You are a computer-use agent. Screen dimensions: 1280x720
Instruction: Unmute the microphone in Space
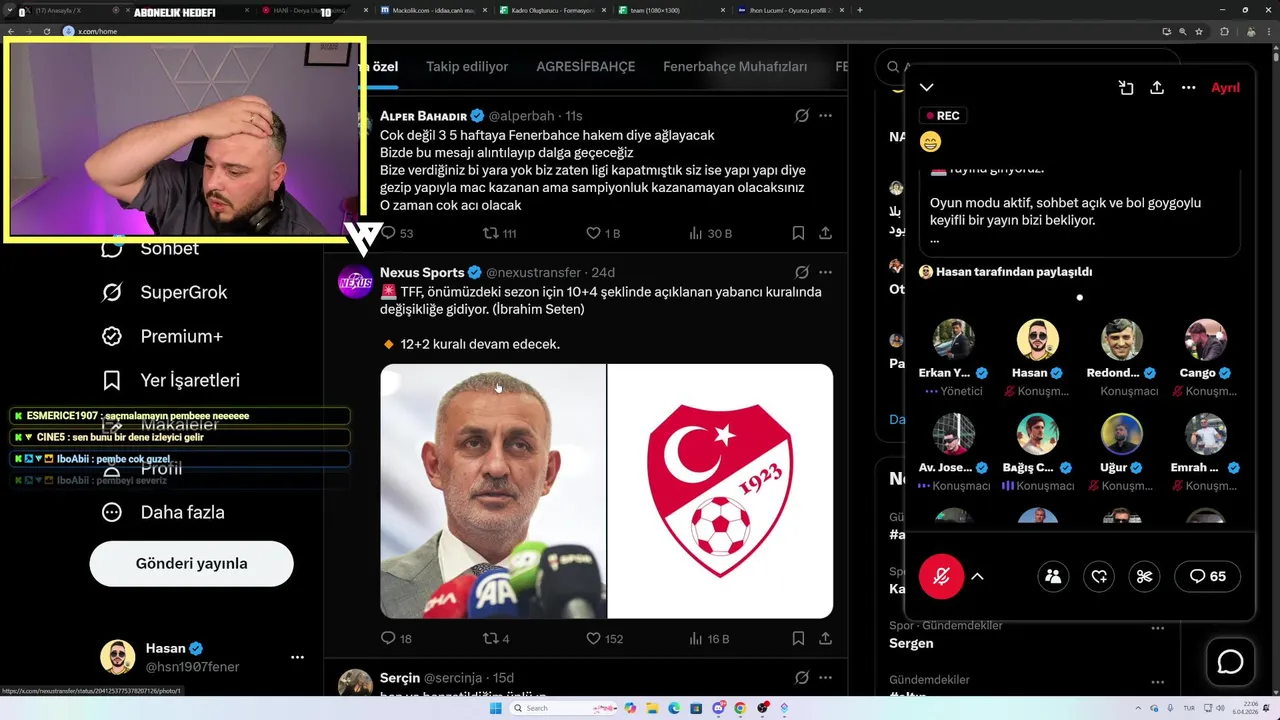941,576
